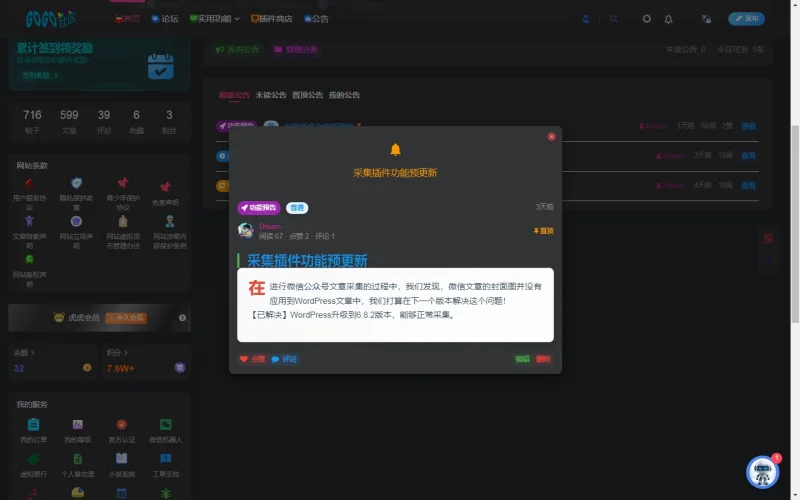The image size is (800, 500).
Task: Click the 评论 comment bubble icon
Action: 275,359
